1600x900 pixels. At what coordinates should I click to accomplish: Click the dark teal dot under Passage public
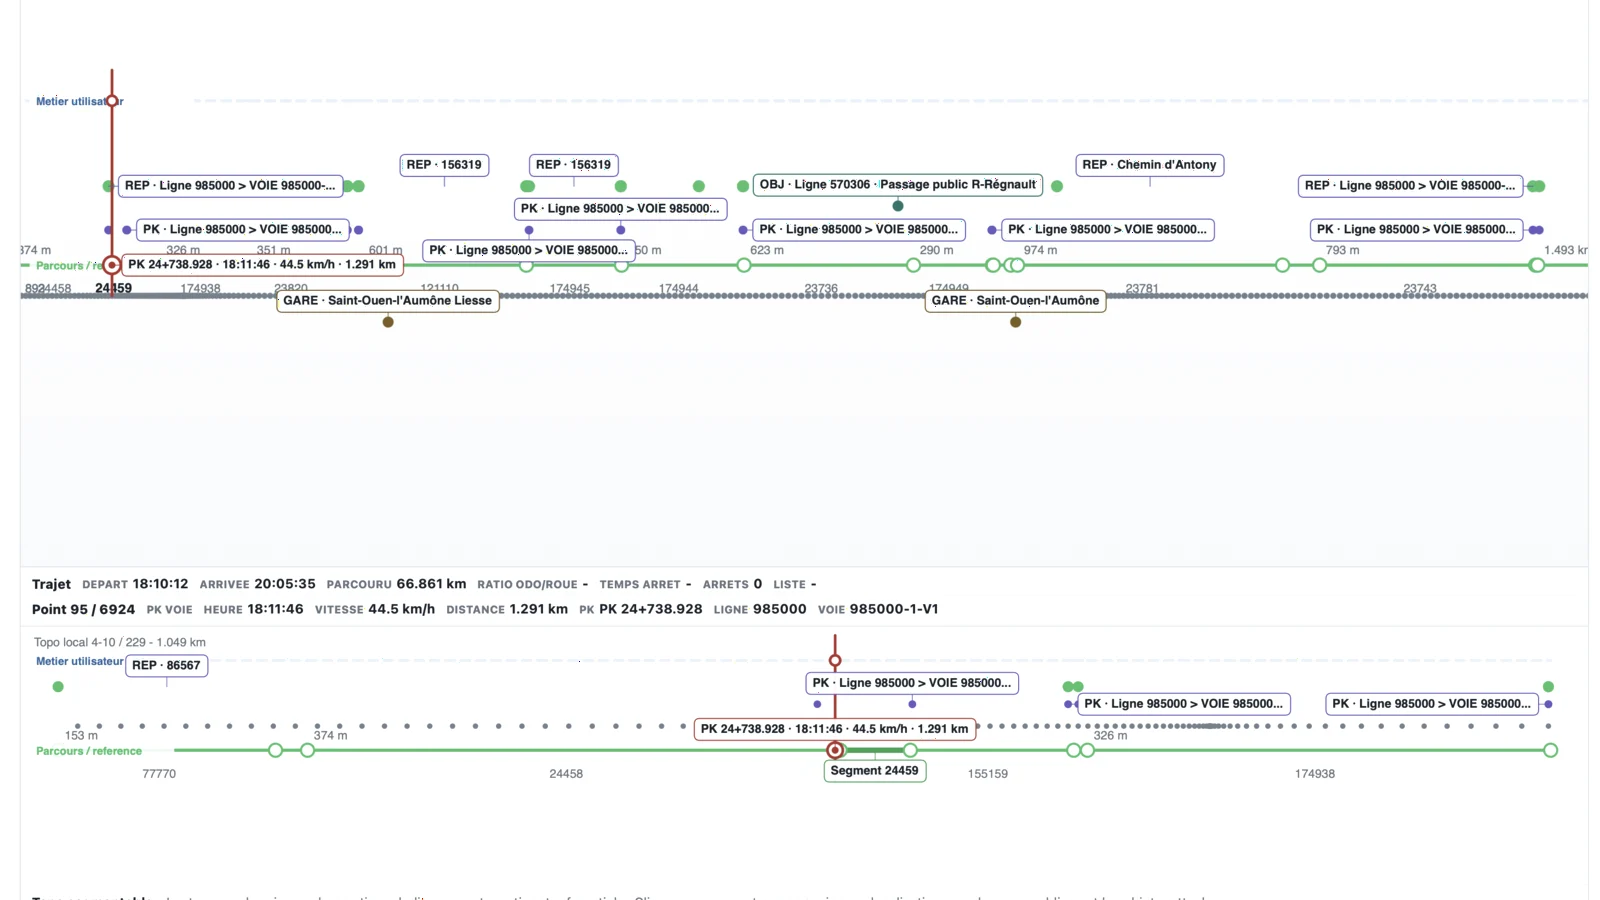coord(898,206)
